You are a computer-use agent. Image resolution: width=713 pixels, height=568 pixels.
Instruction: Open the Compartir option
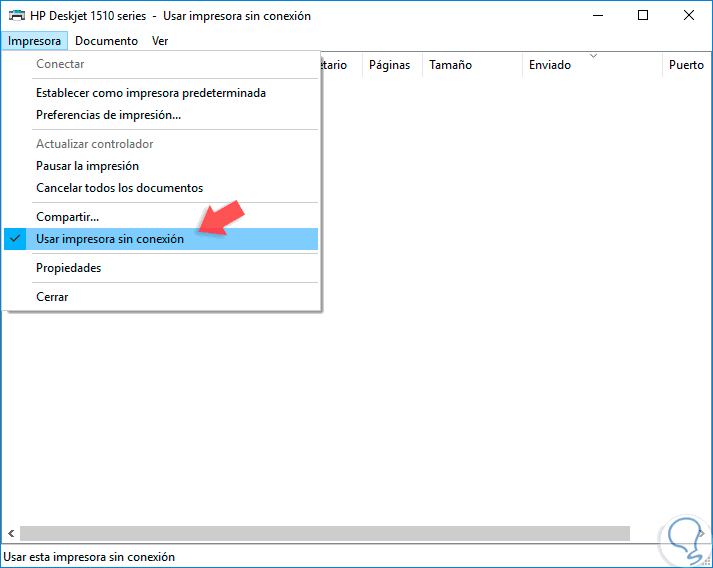coord(161,217)
